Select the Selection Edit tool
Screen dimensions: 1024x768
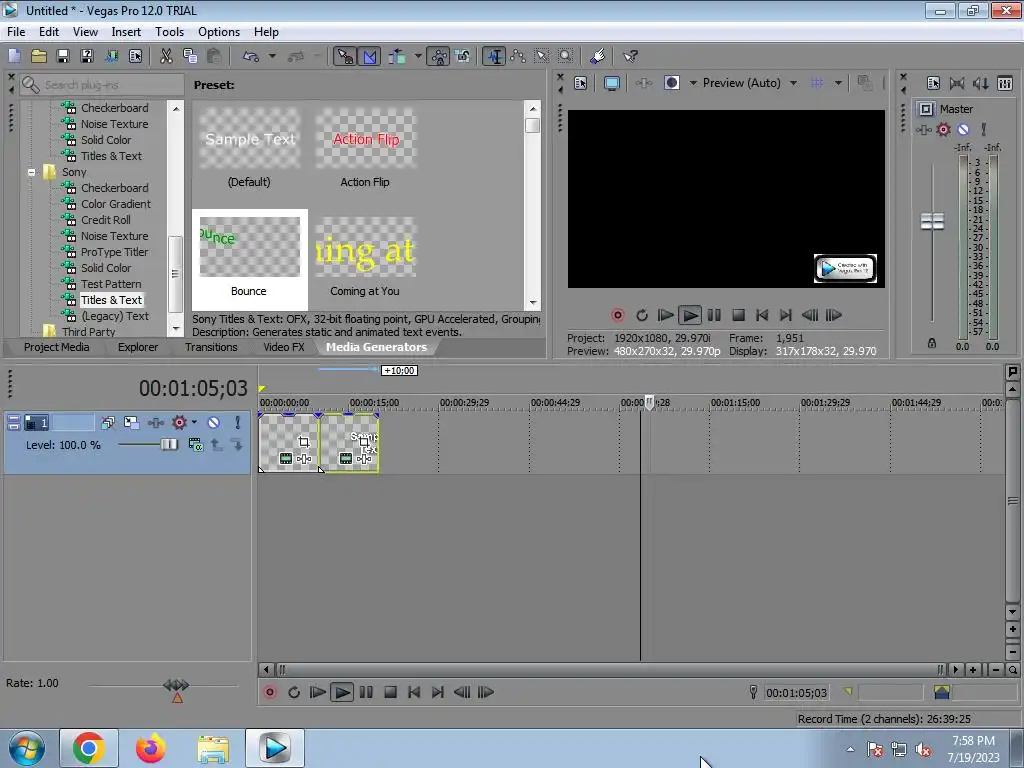[x=541, y=56]
